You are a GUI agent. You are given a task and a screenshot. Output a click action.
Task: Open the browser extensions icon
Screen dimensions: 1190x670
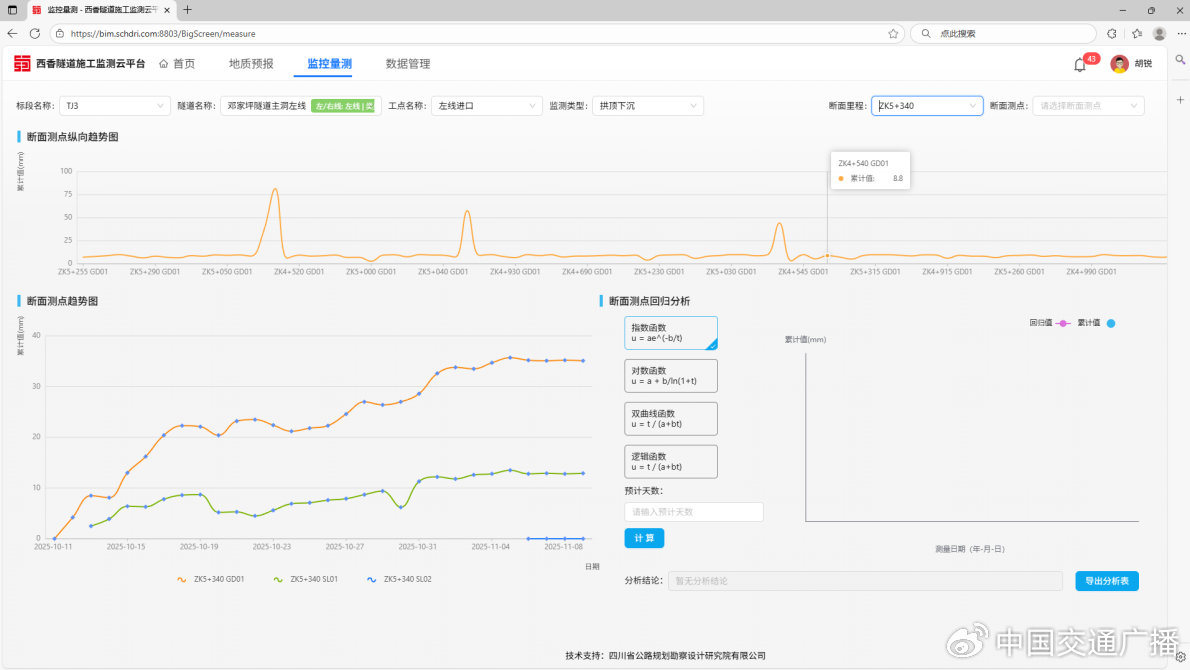(1111, 33)
